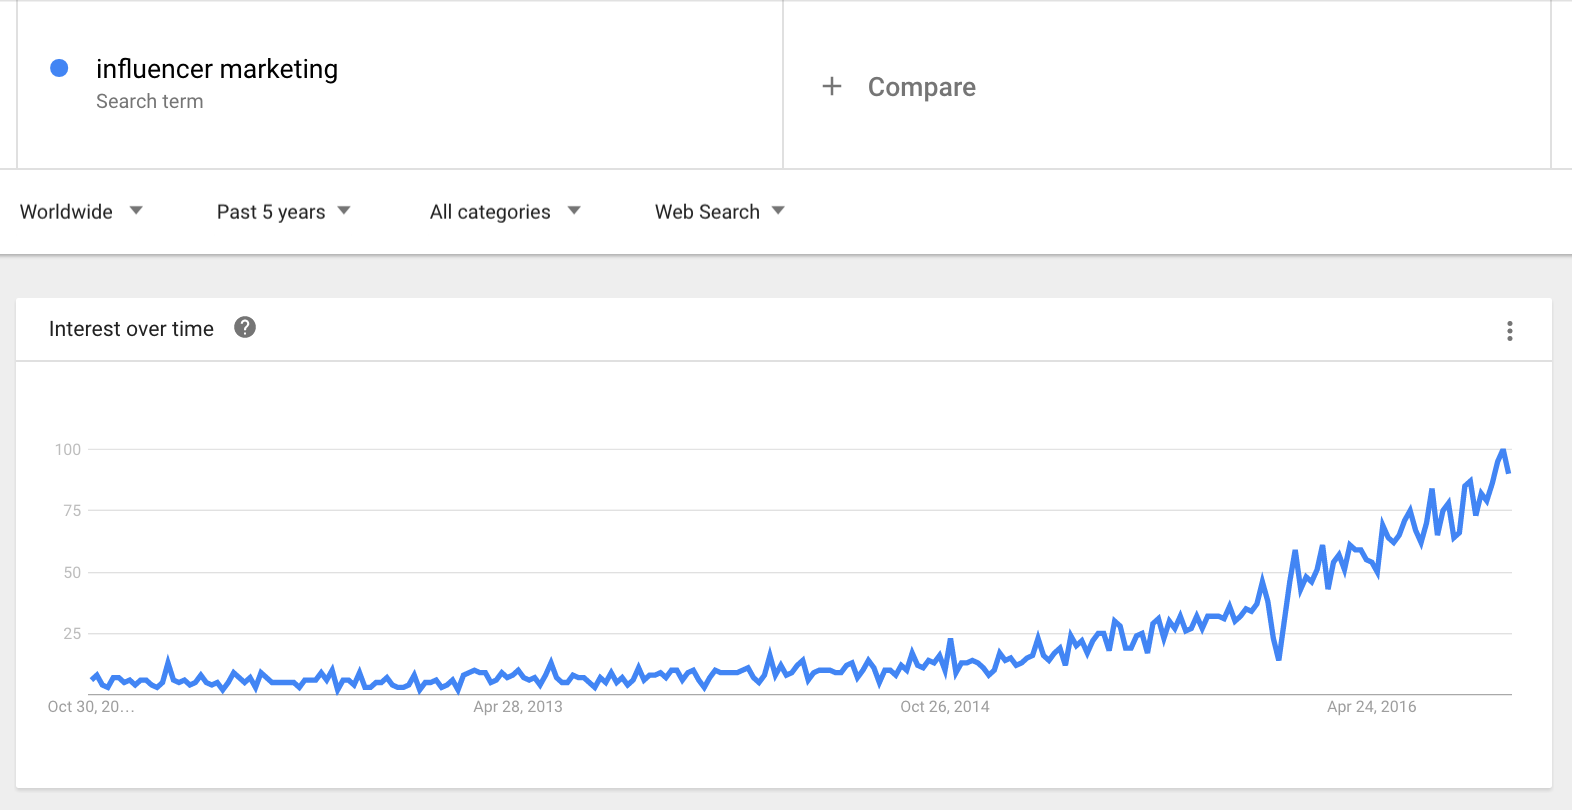Click the trend line's highest peak
The height and width of the screenshot is (810, 1572).
click(x=1503, y=451)
